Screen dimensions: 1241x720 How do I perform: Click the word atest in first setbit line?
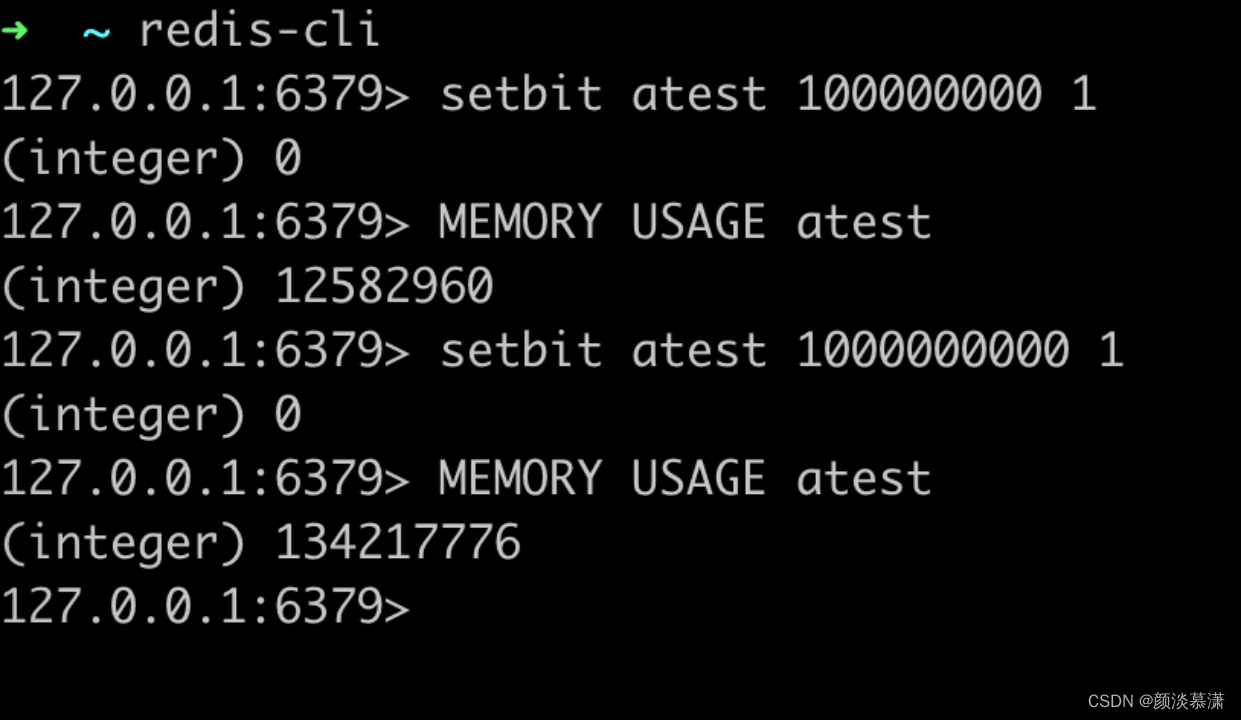click(699, 94)
